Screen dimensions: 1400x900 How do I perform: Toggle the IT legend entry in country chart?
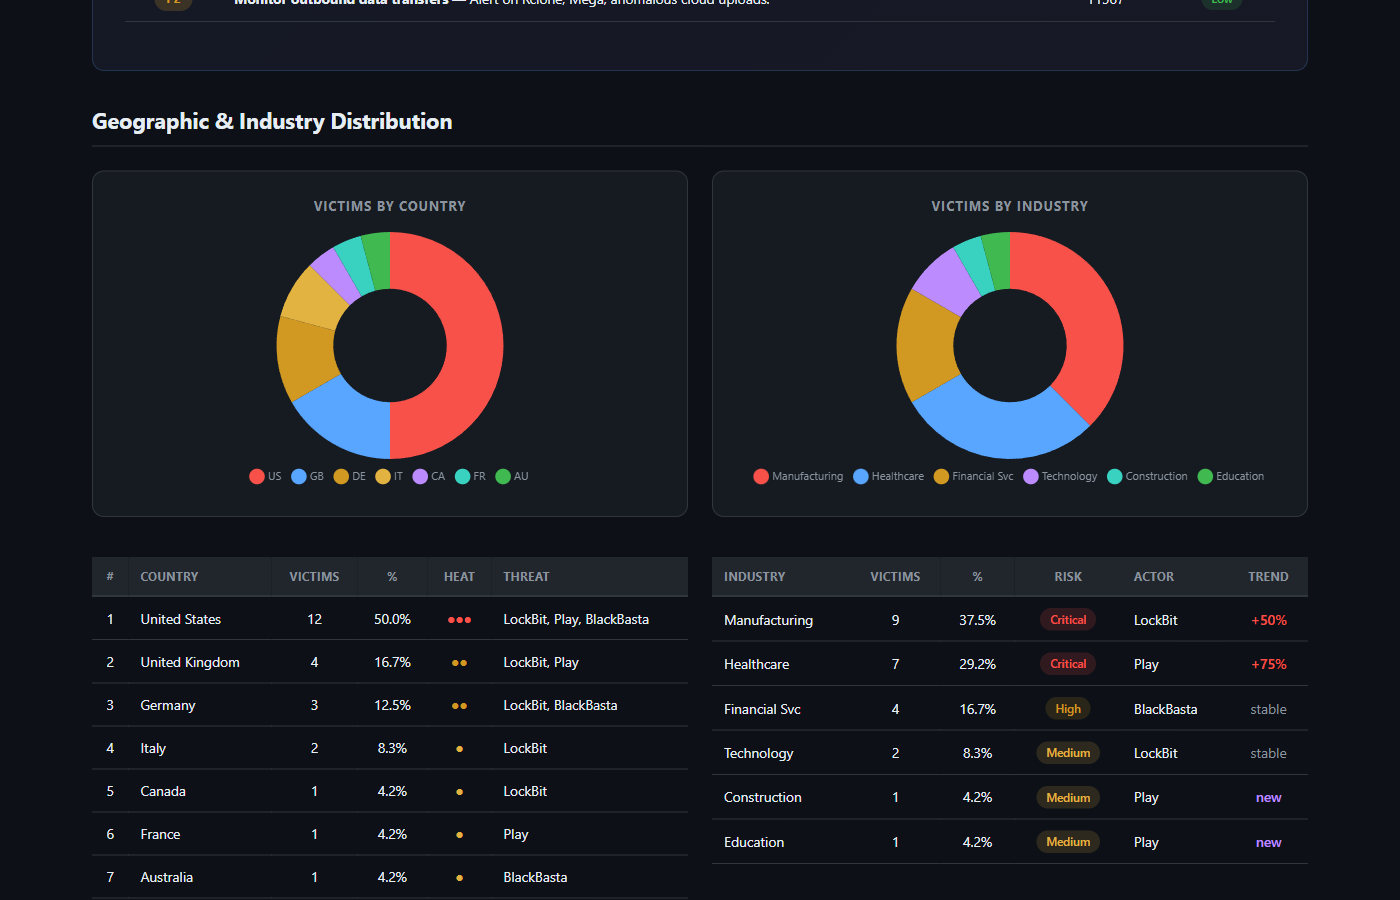coord(389,476)
